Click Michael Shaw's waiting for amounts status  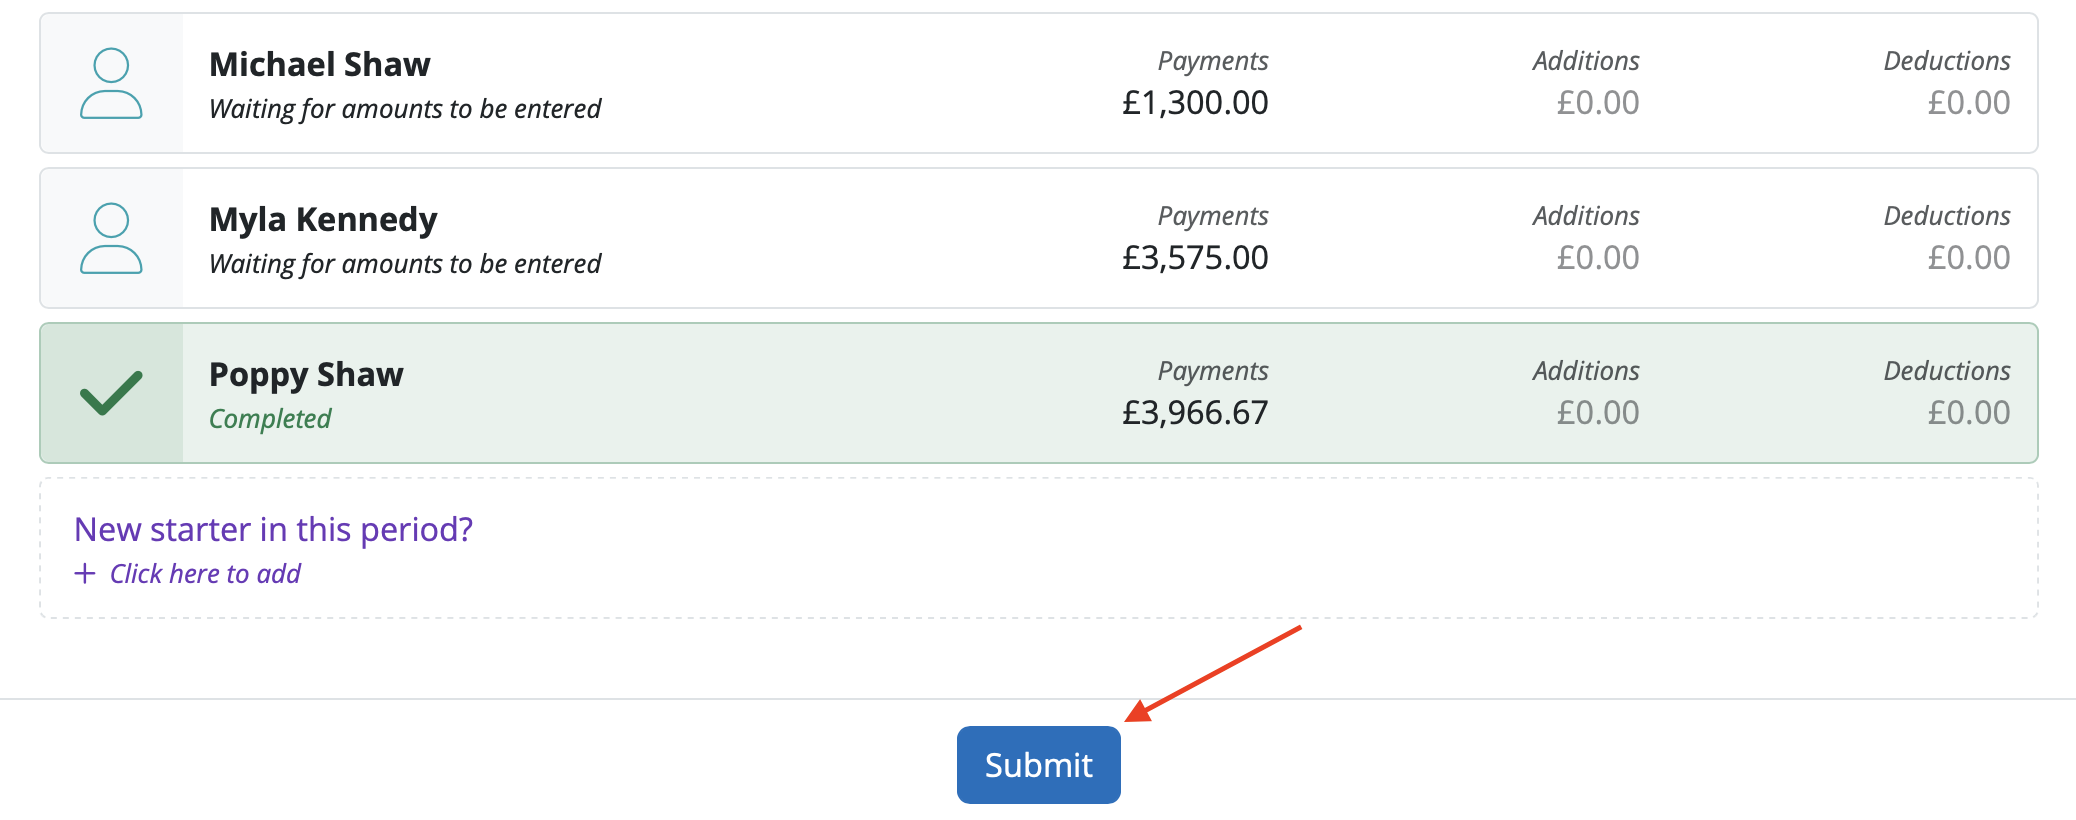click(x=405, y=109)
